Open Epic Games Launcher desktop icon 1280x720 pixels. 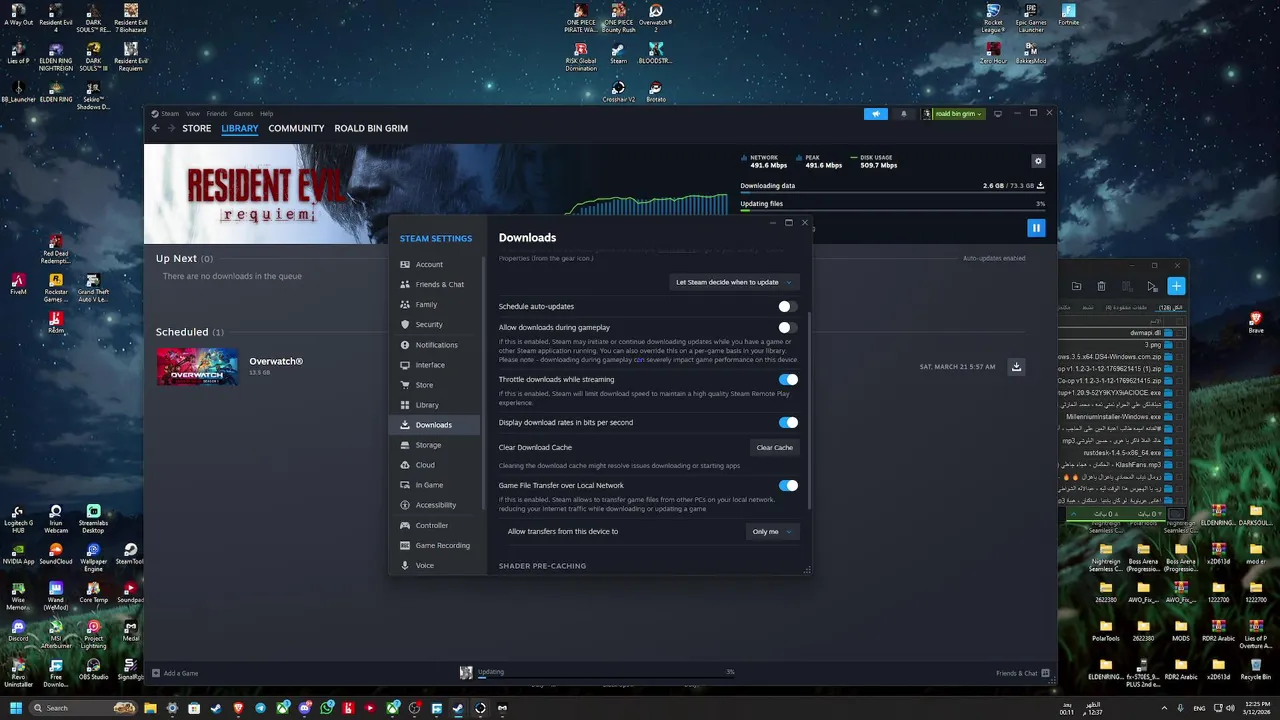point(1031,18)
